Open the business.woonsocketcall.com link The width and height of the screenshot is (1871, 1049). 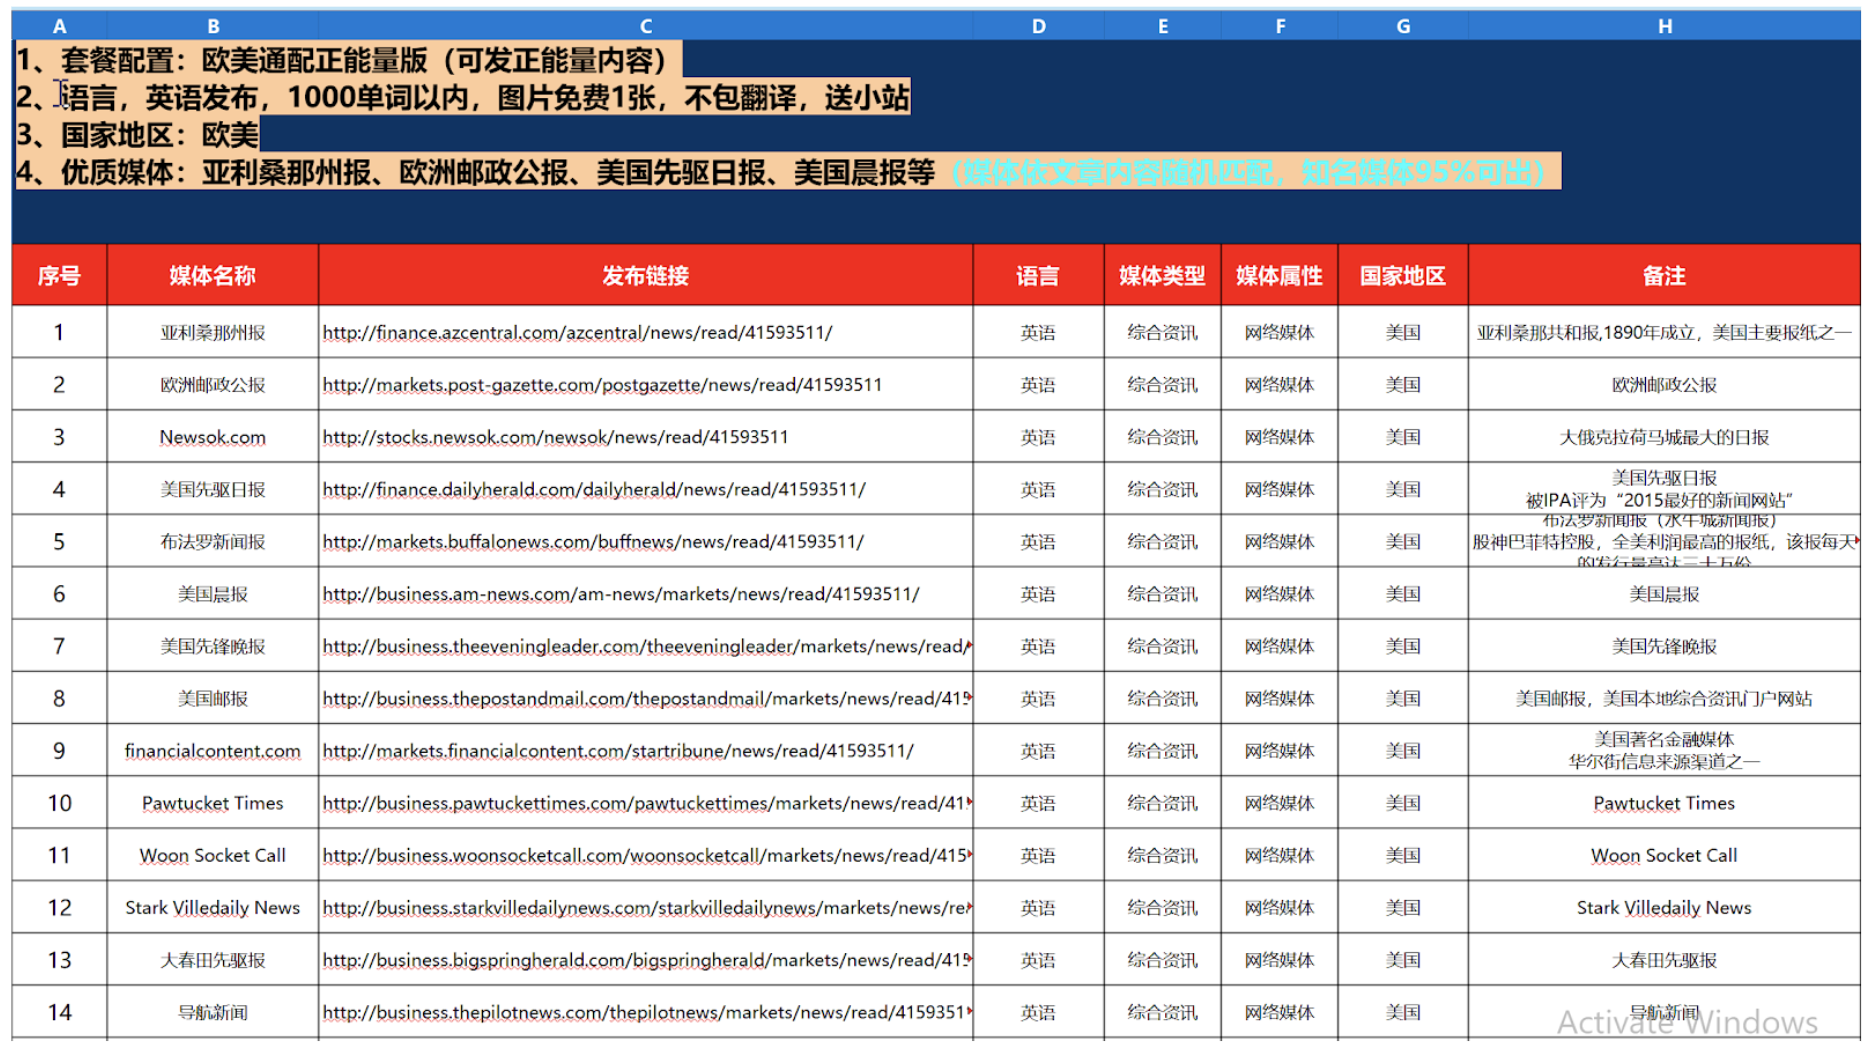click(x=646, y=855)
